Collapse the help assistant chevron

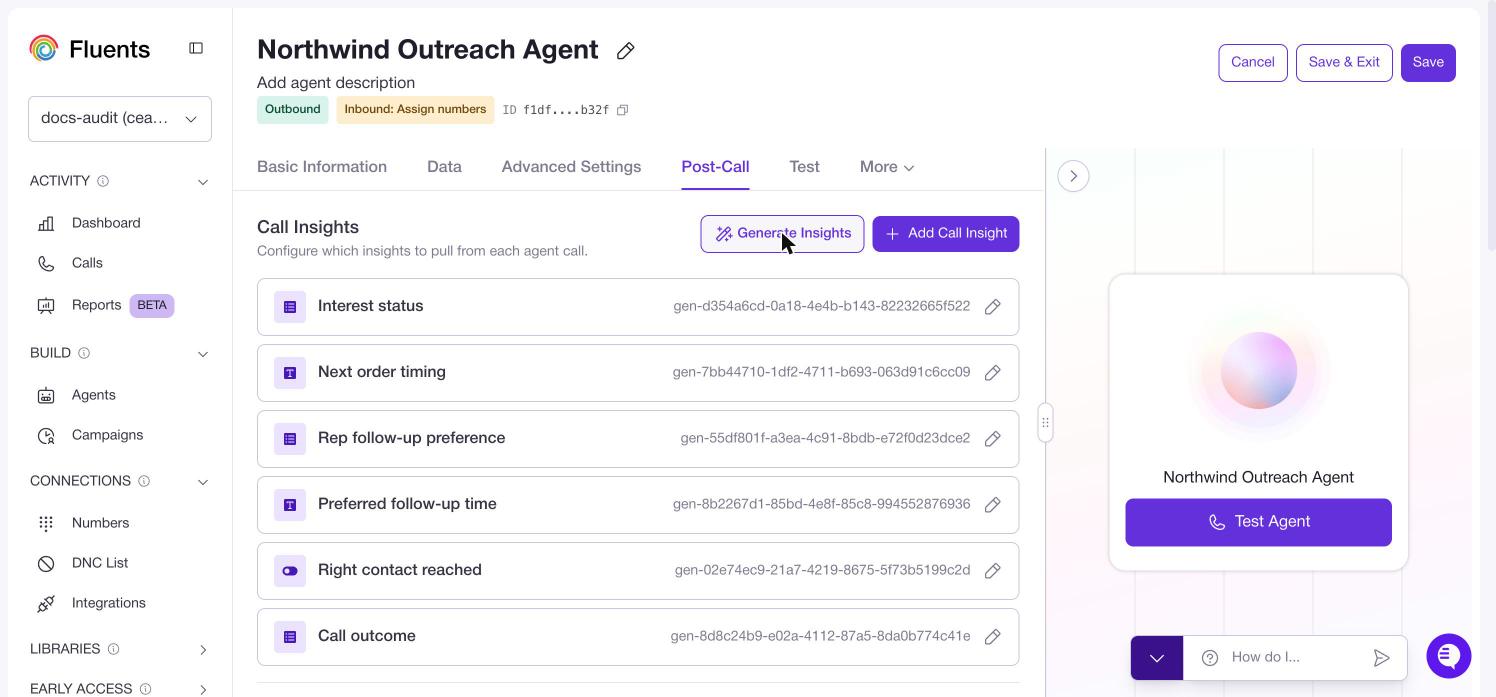coord(1157,658)
